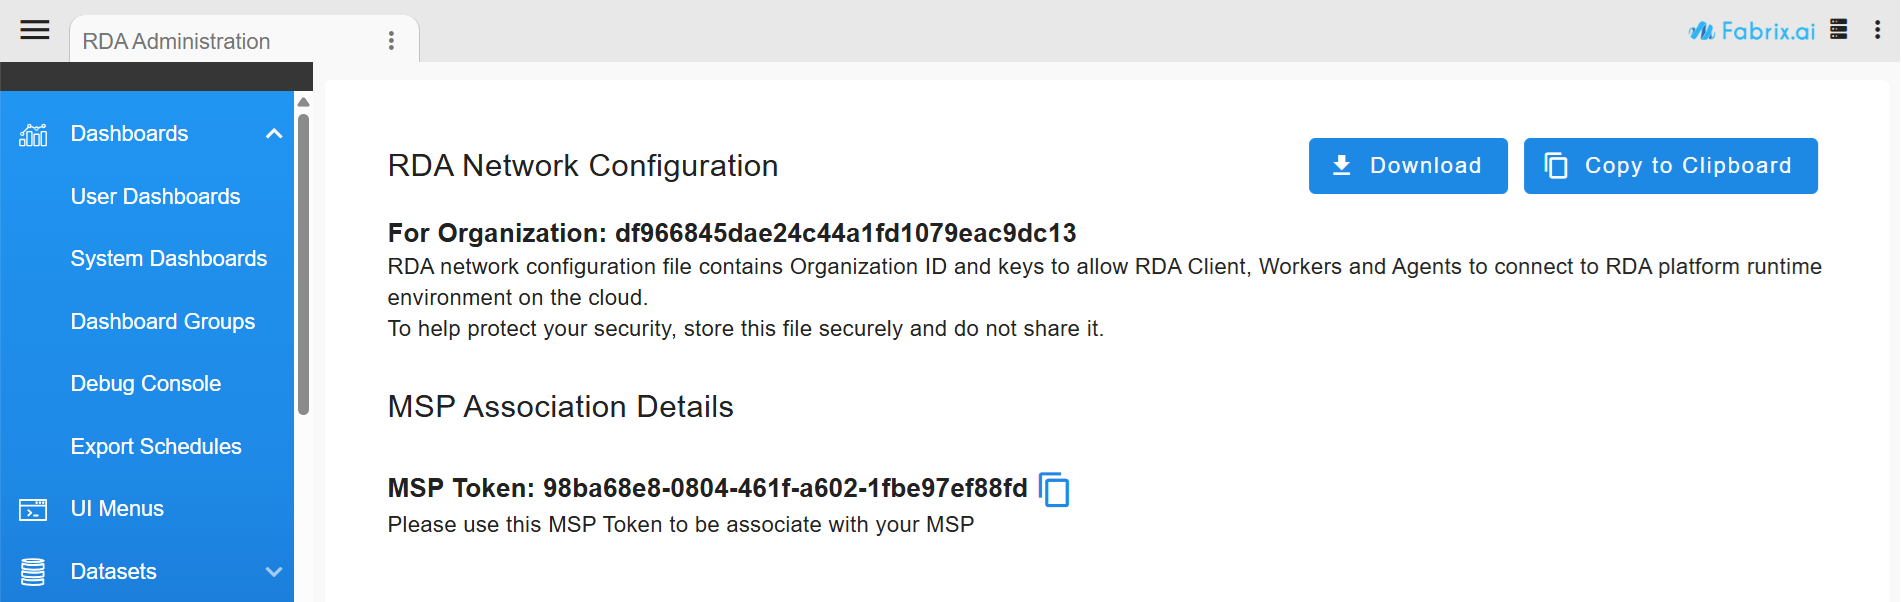Image resolution: width=1901 pixels, height=602 pixels.
Task: Open the server stack icon in header
Action: [1838, 29]
